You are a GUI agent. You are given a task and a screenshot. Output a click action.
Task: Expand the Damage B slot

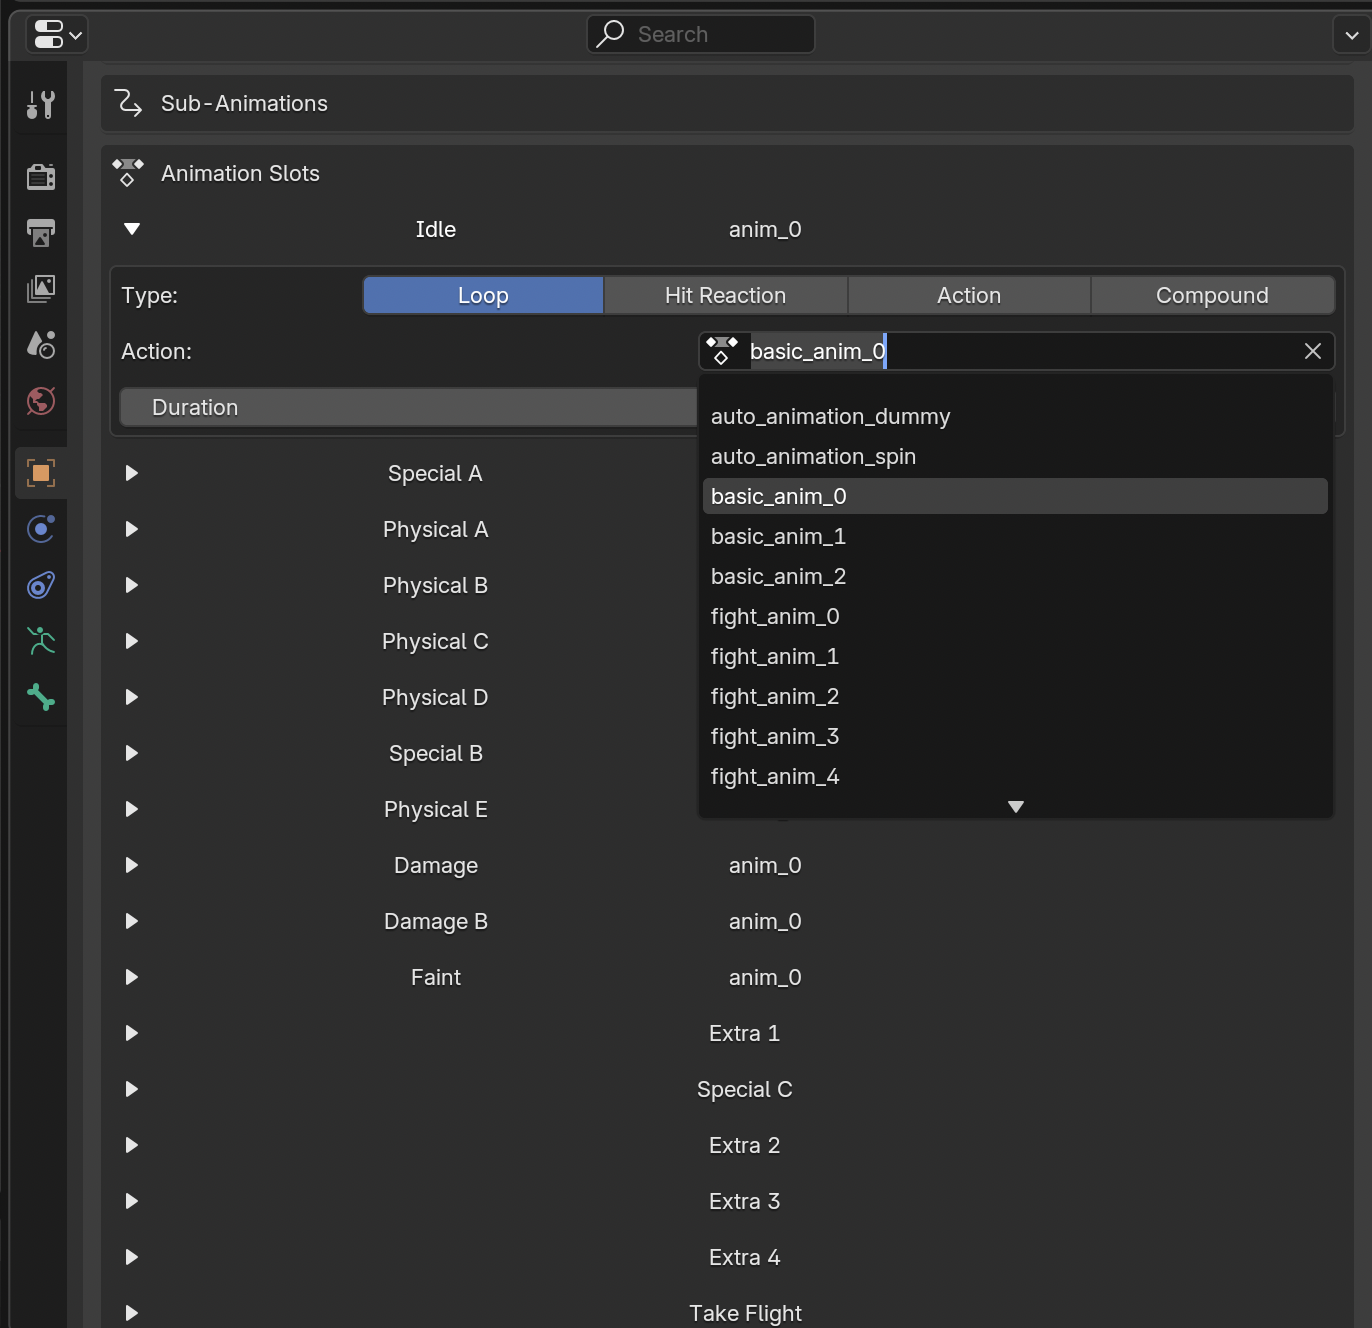point(132,921)
